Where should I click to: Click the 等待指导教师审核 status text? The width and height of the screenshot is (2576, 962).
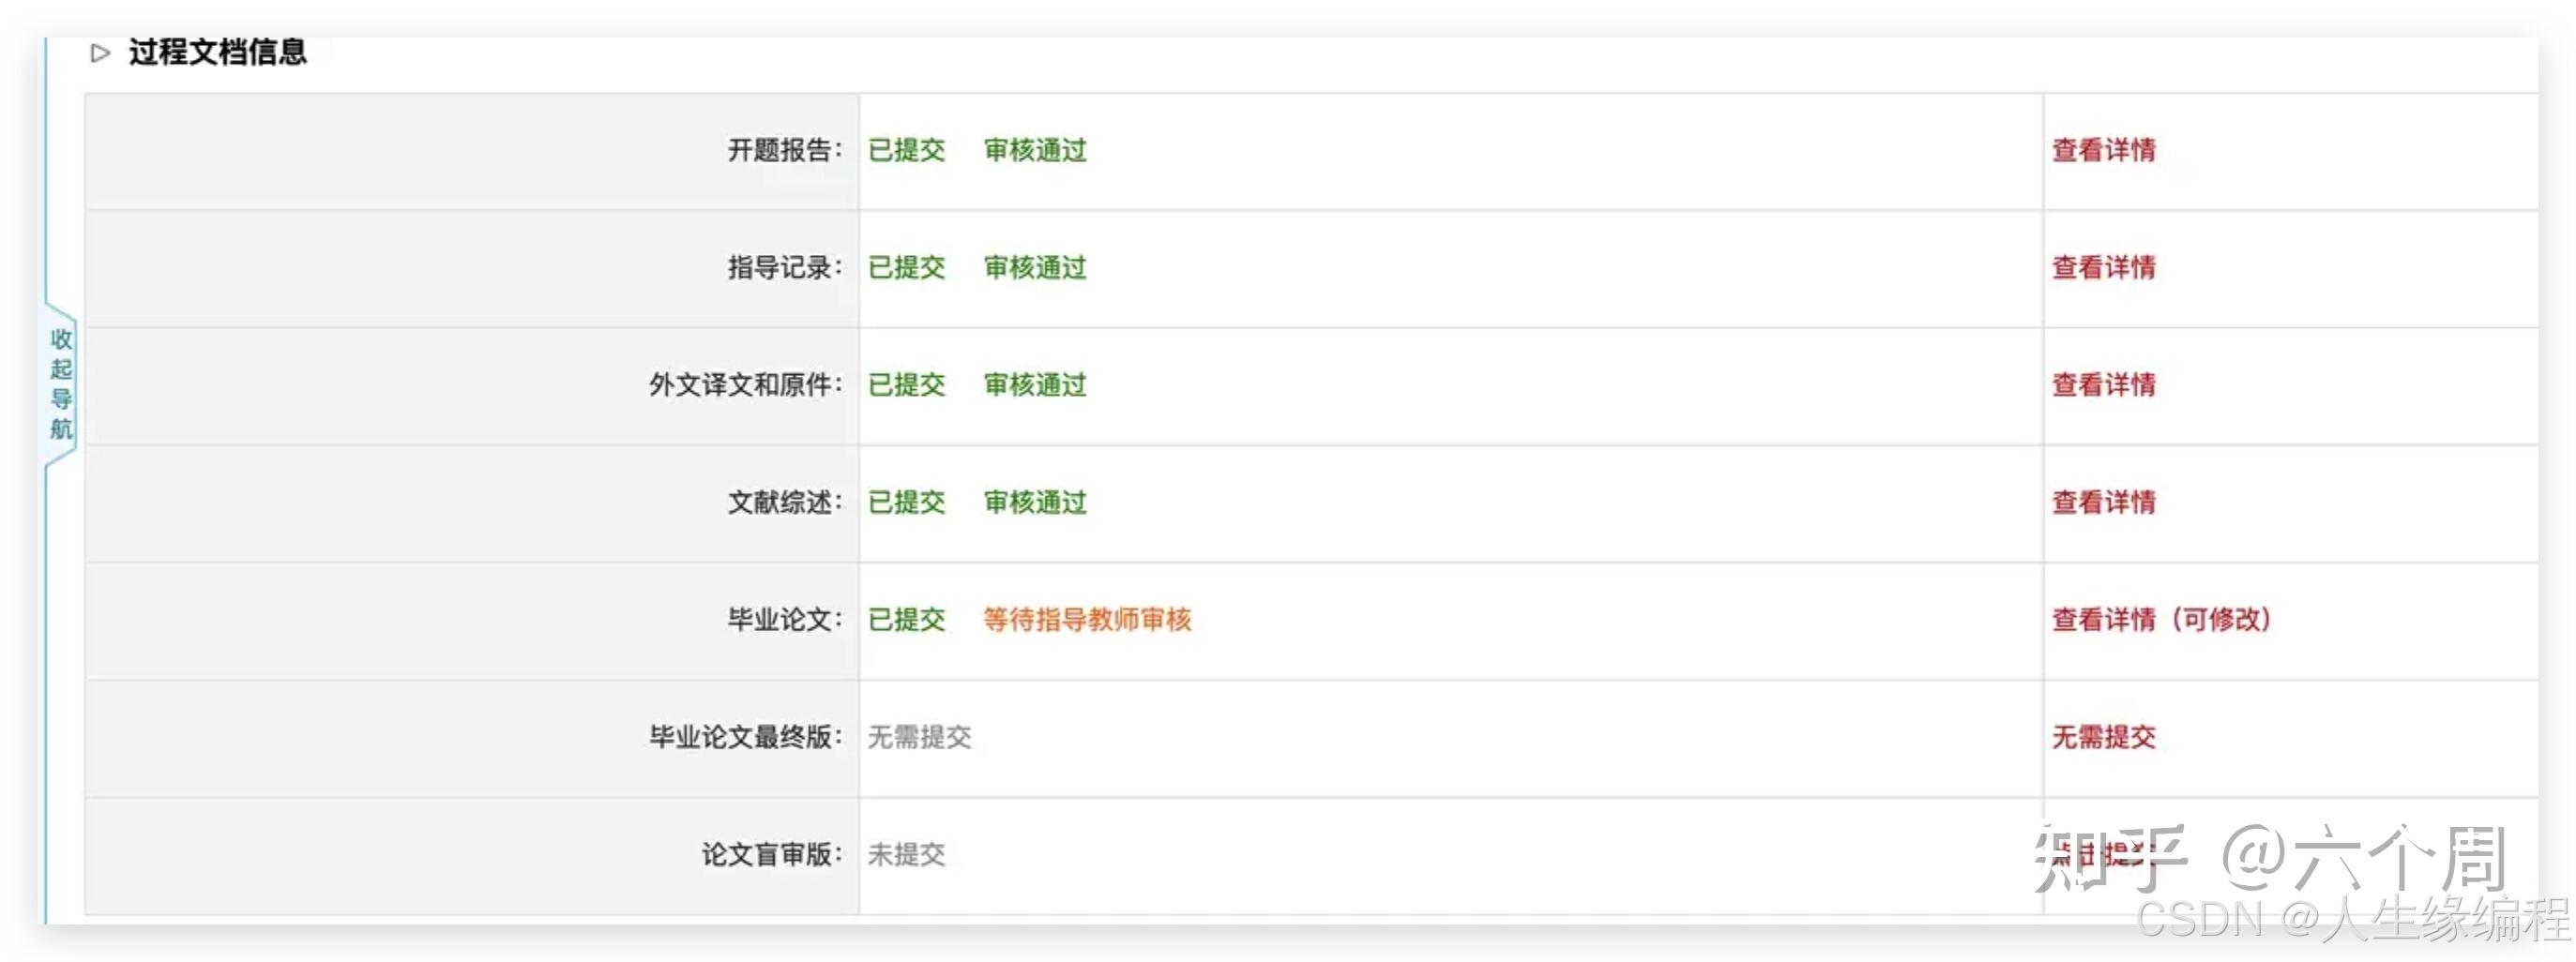(x=1087, y=619)
